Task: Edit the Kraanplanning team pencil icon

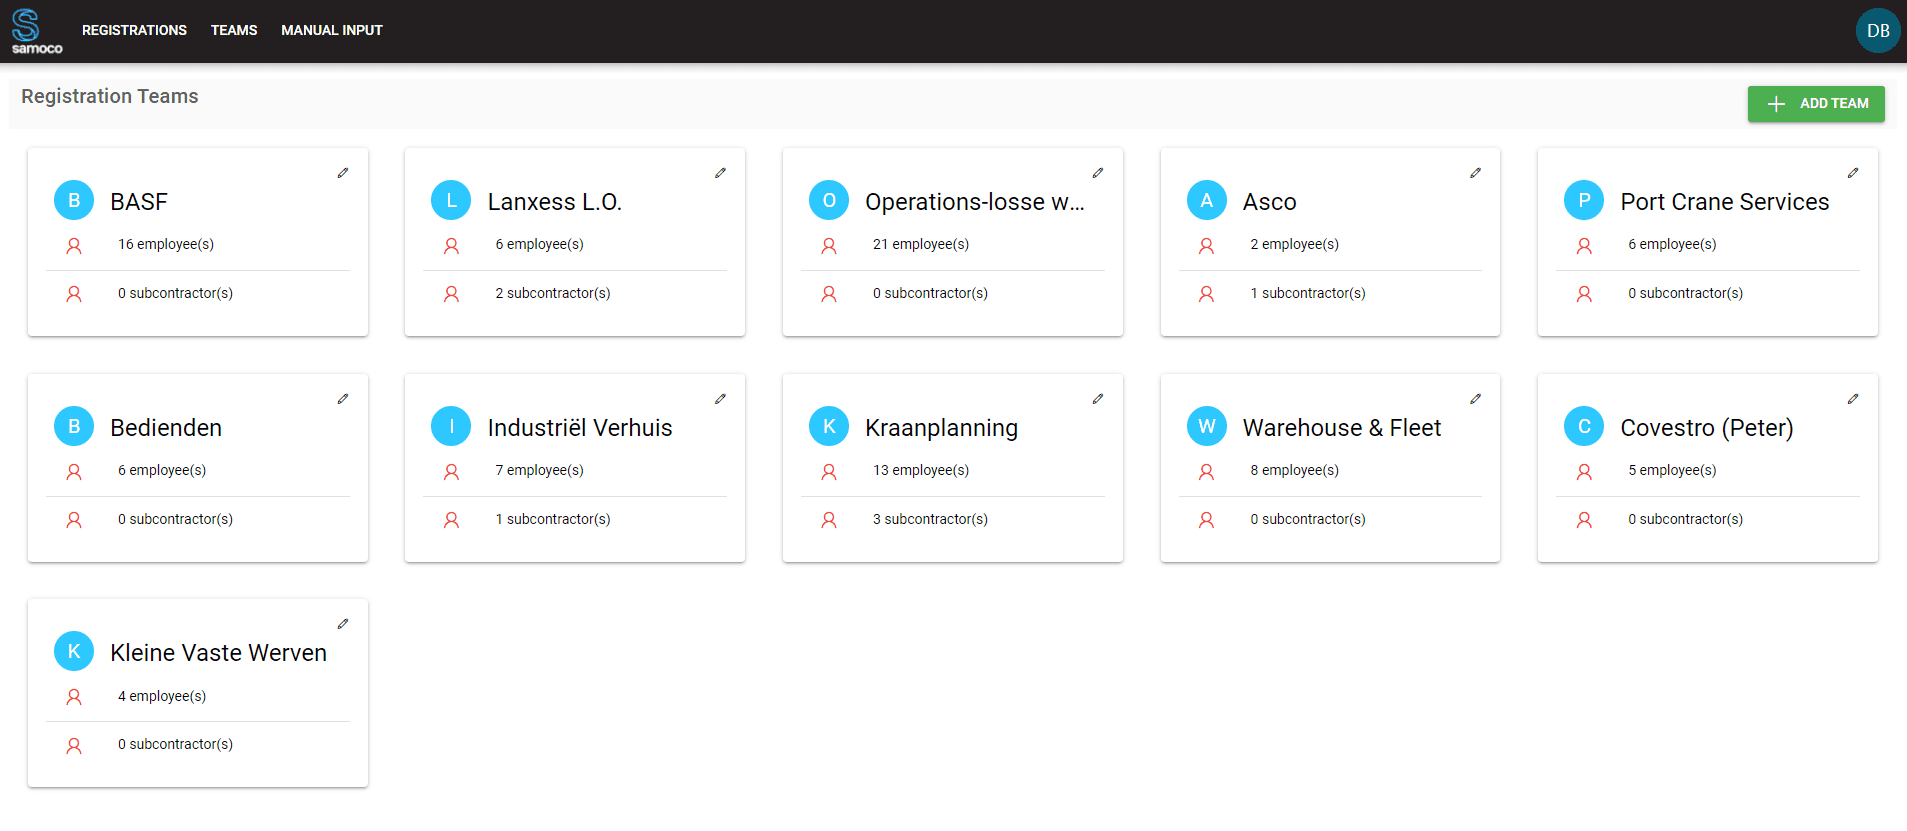Action: pos(1098,399)
